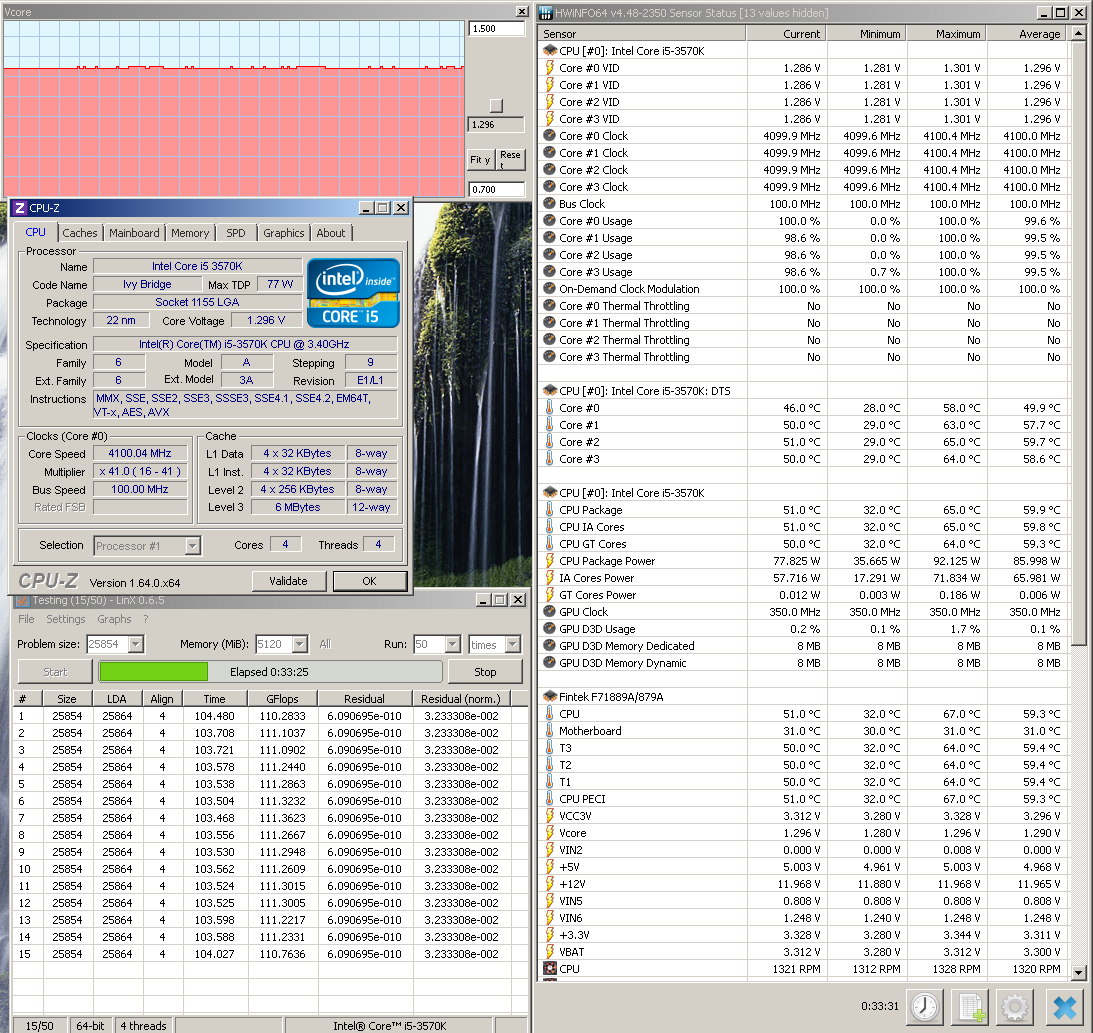Click bolt icon for VBAT sensor
The width and height of the screenshot is (1093, 1033).
pos(550,952)
